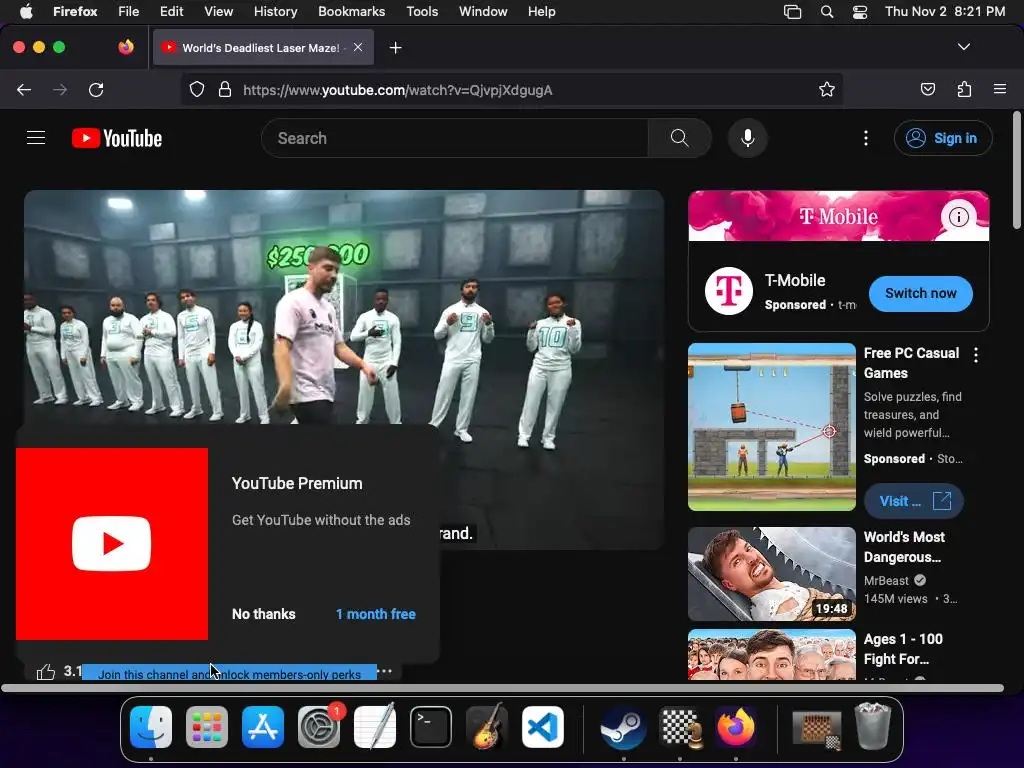
Task: Click the date and time in menu bar
Action: pos(945,12)
